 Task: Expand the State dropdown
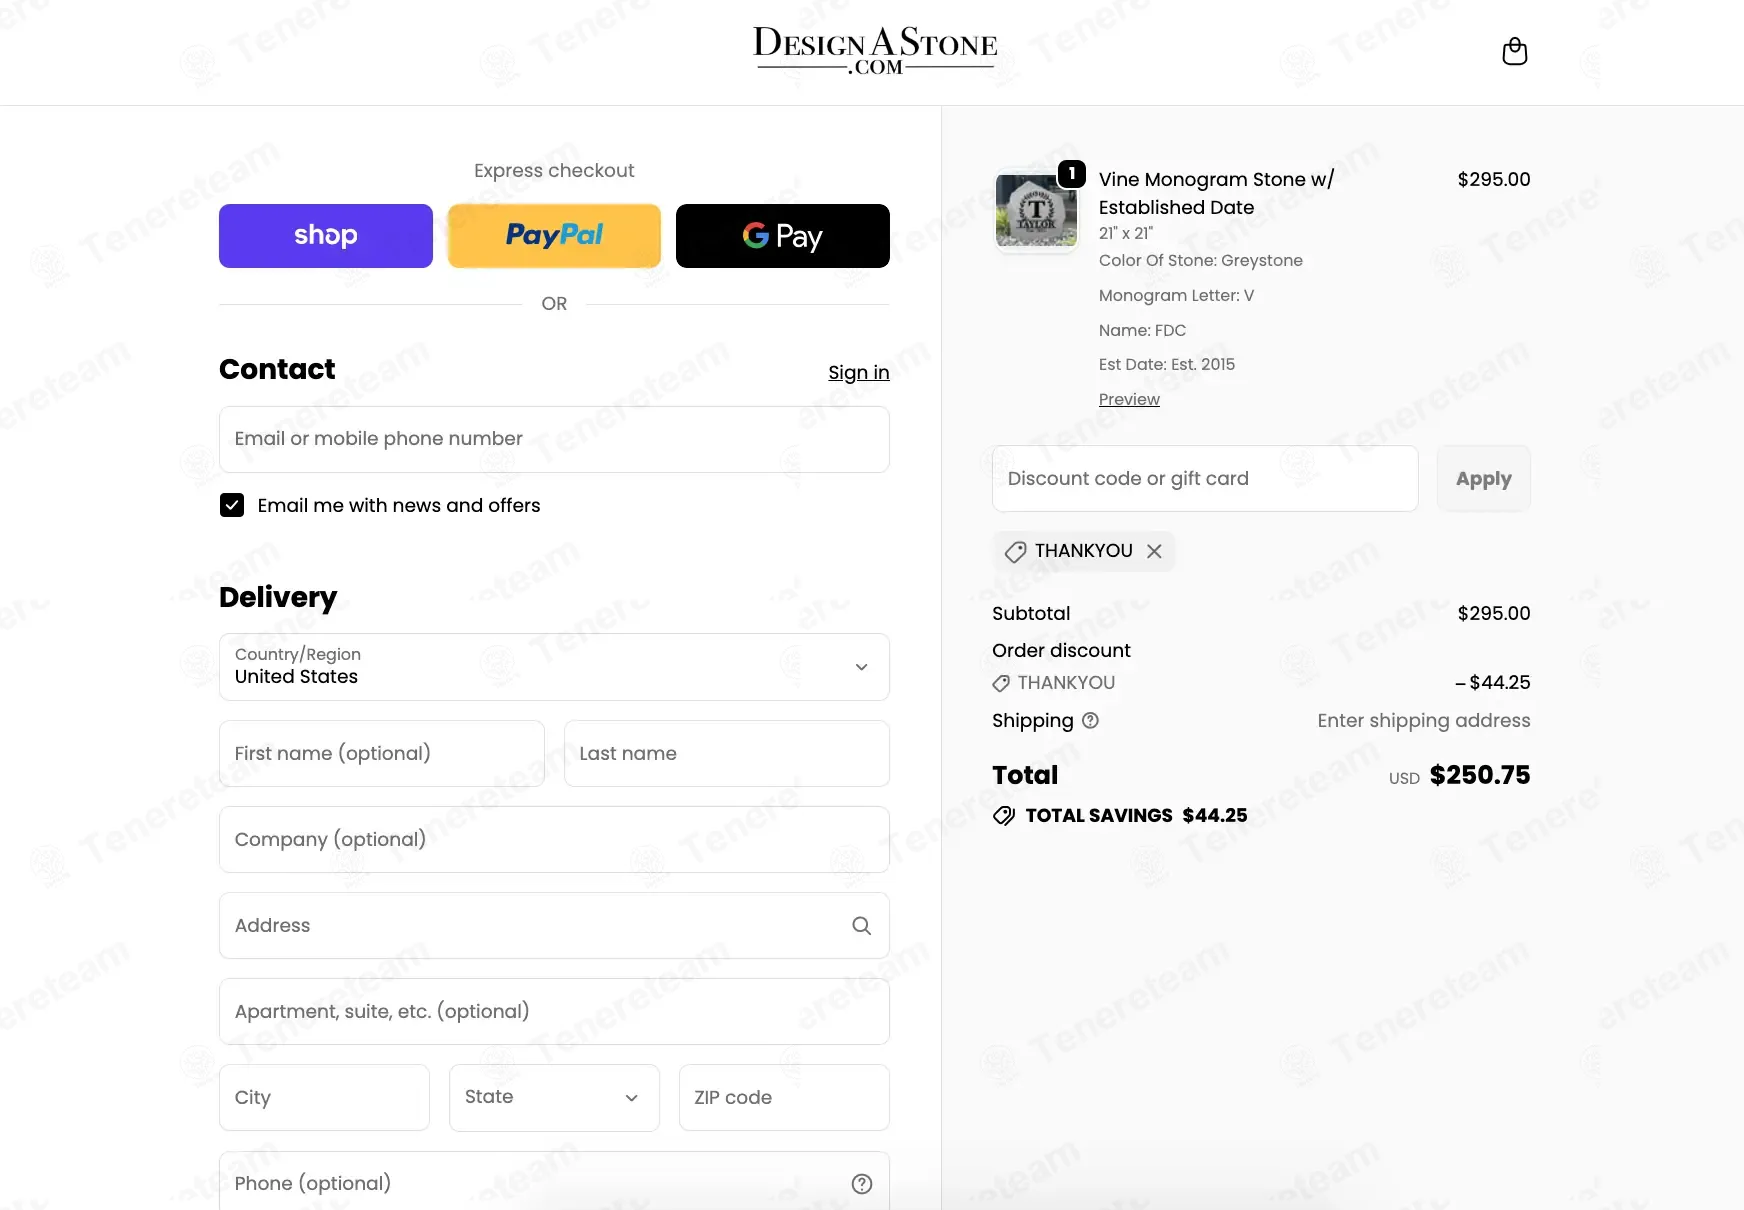point(553,1098)
